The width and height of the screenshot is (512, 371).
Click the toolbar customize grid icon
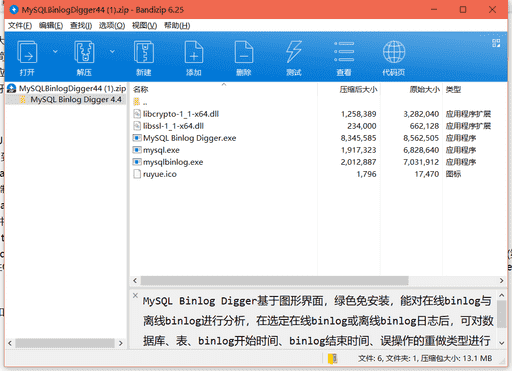pos(496,43)
